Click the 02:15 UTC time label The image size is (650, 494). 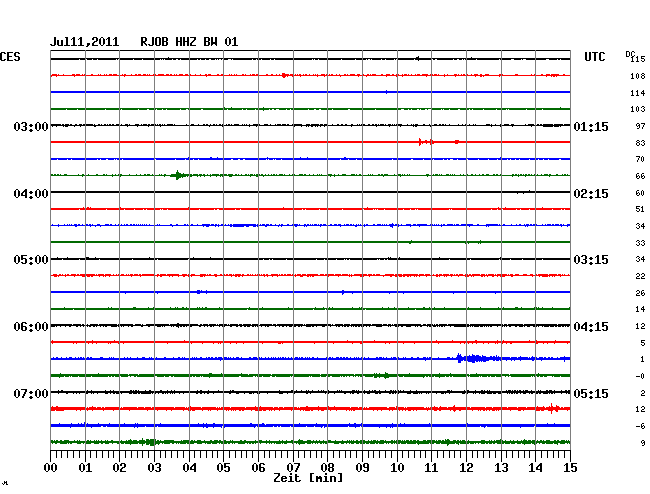591,194
